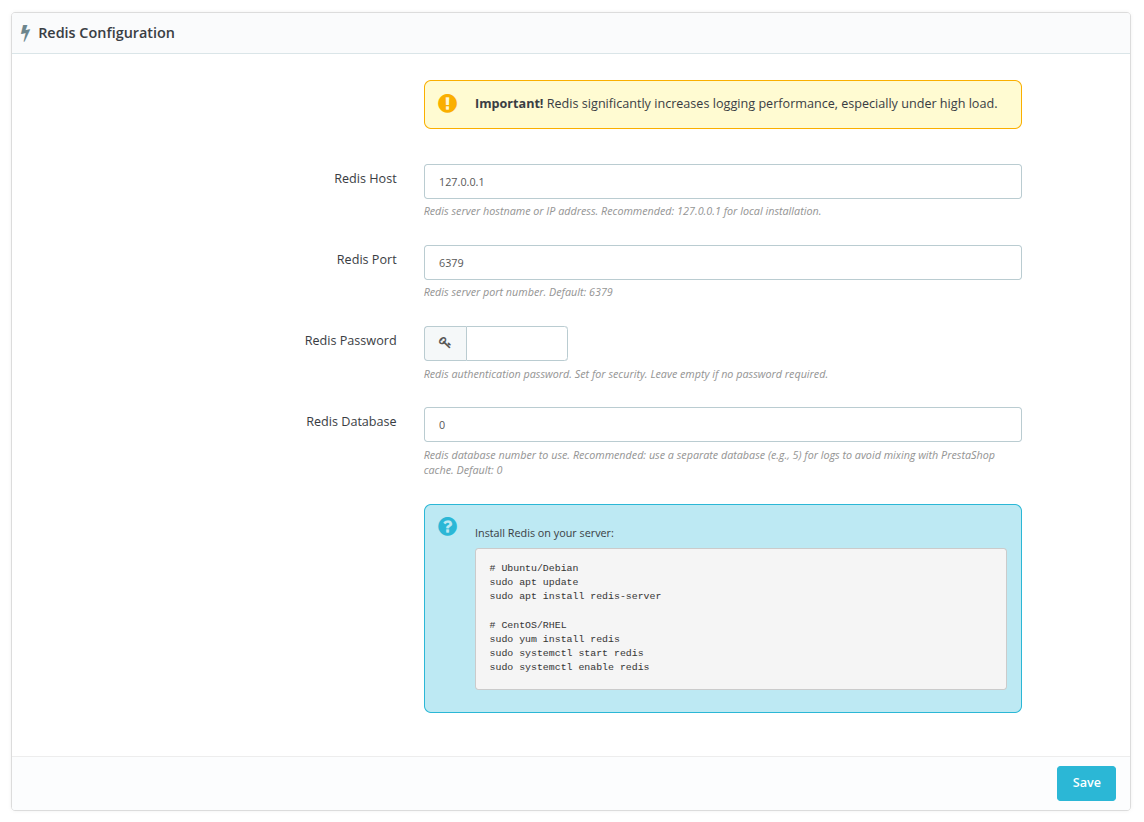Screen dimensions: 1144x822
Task: Click the orange exclamation warning icon
Action: coord(447,104)
